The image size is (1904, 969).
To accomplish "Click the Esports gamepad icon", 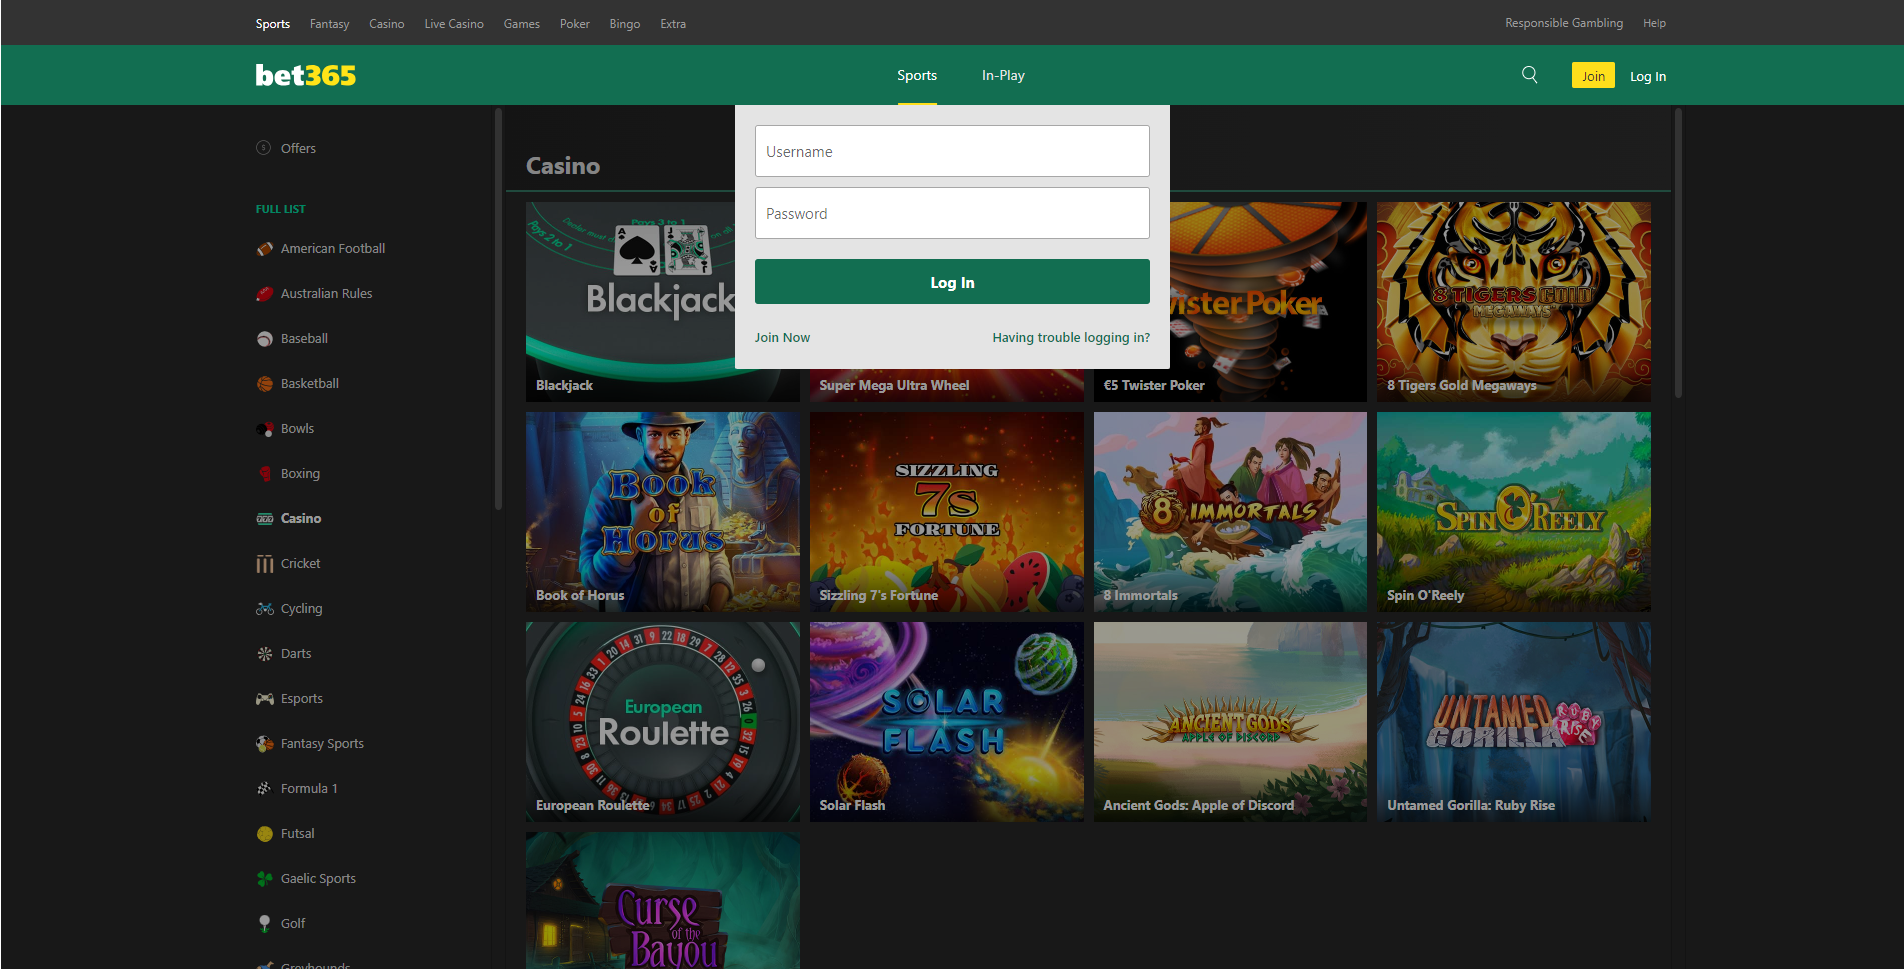I will (264, 698).
